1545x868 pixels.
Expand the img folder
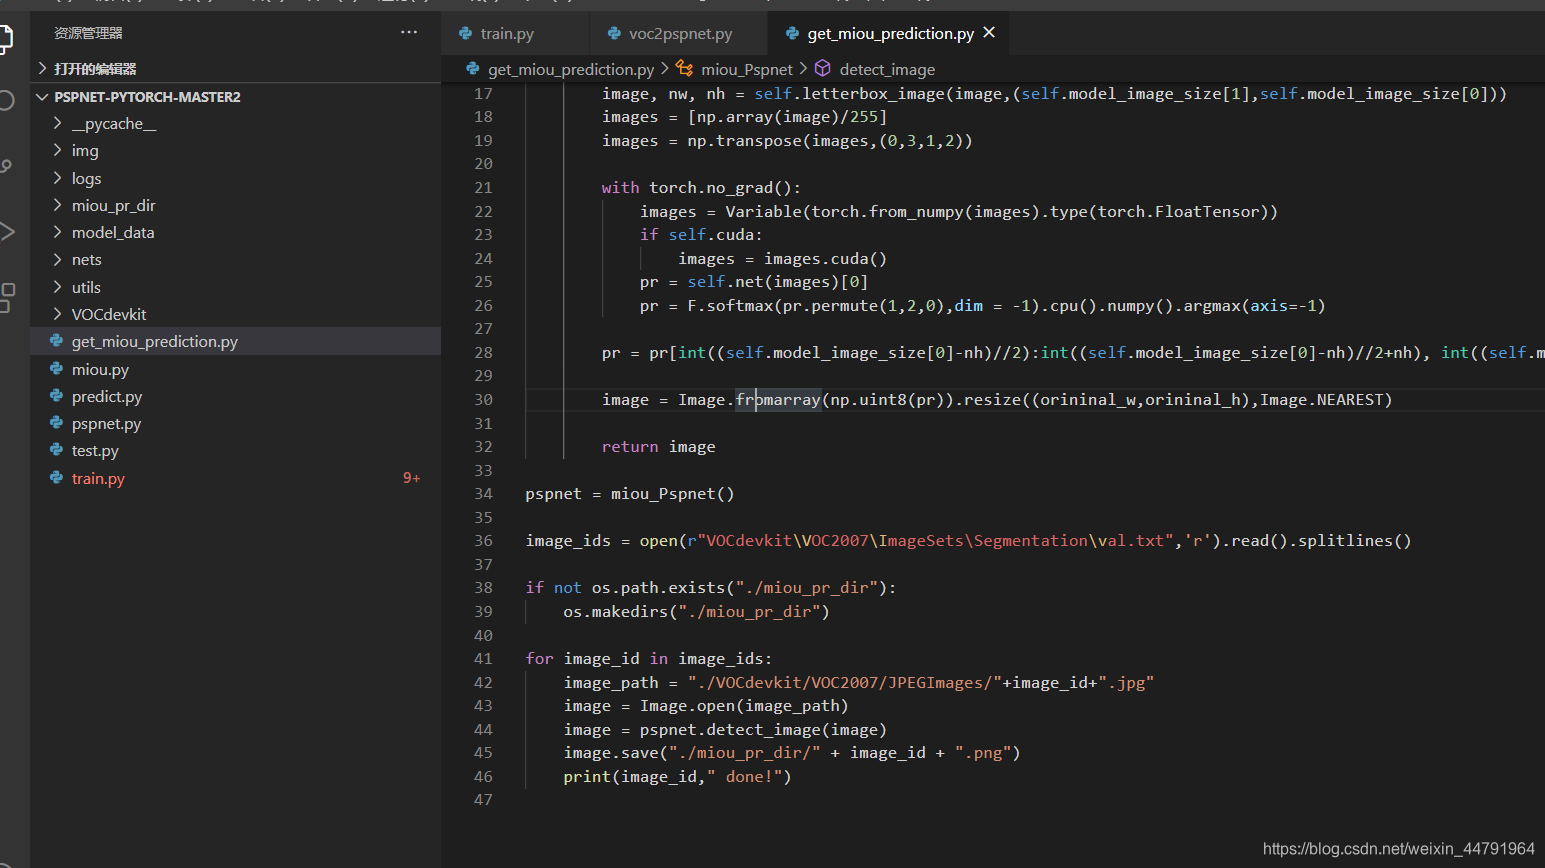[x=57, y=150]
